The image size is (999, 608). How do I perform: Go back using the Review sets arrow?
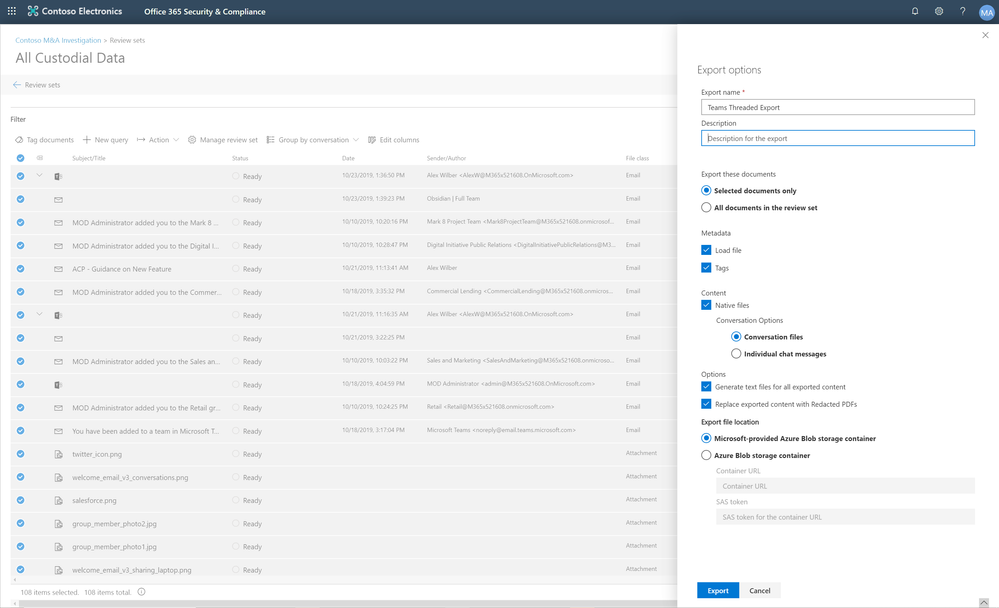pyautogui.click(x=17, y=85)
